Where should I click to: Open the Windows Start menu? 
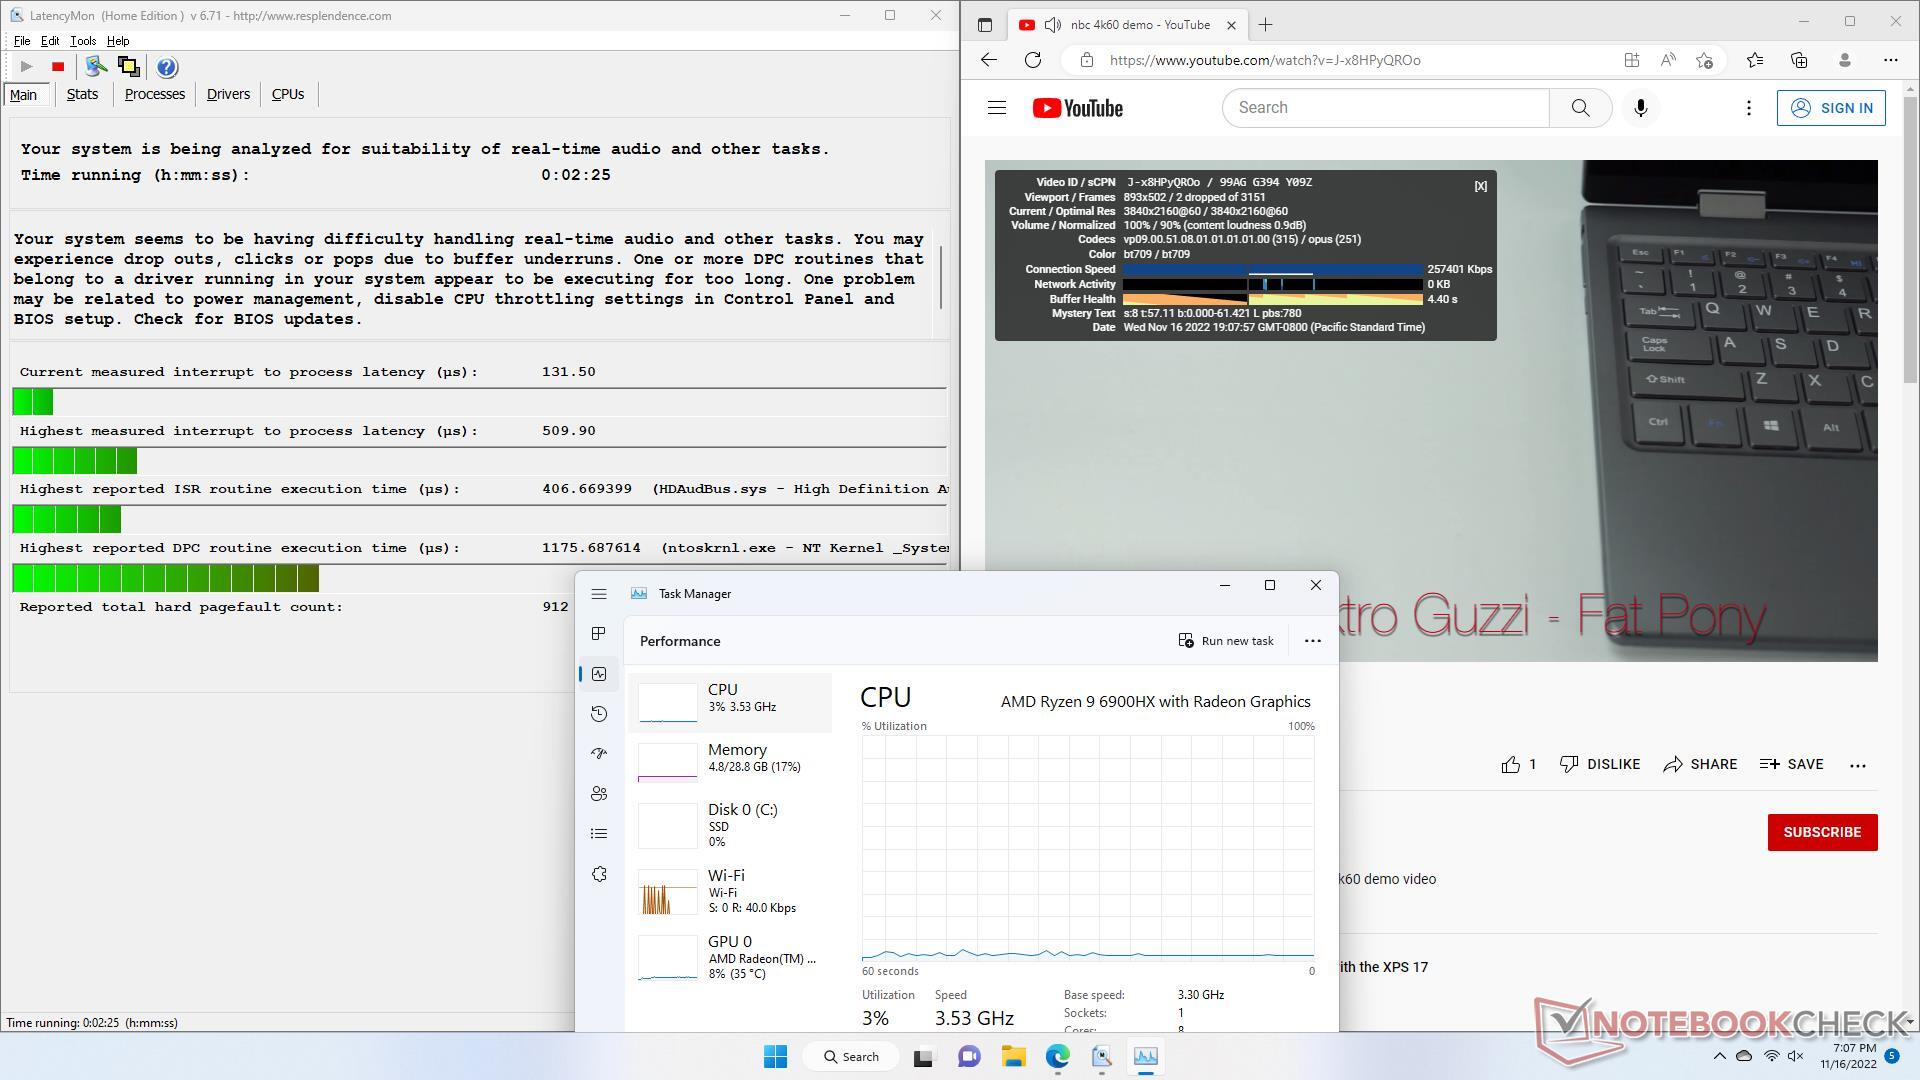point(775,1057)
